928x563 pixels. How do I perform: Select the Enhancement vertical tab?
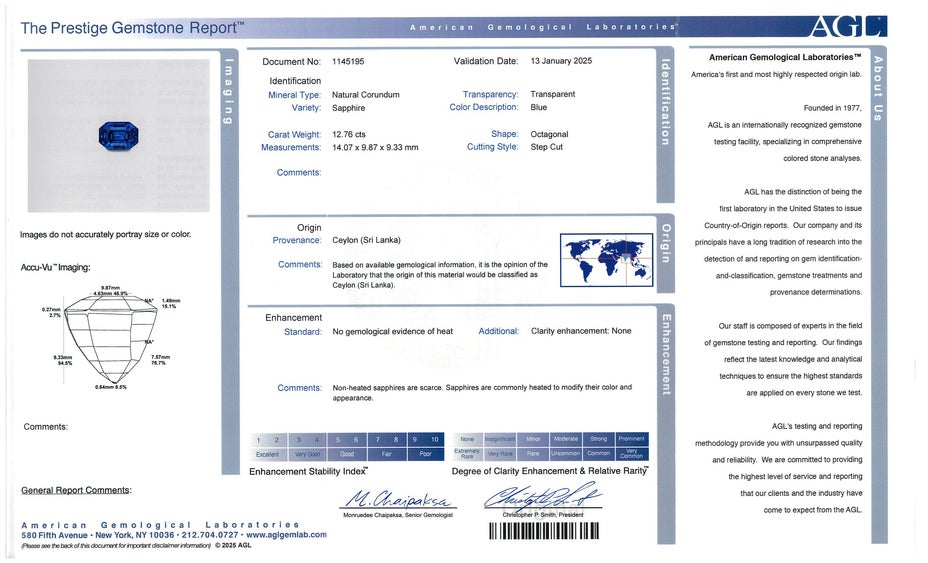pyautogui.click(x=664, y=354)
